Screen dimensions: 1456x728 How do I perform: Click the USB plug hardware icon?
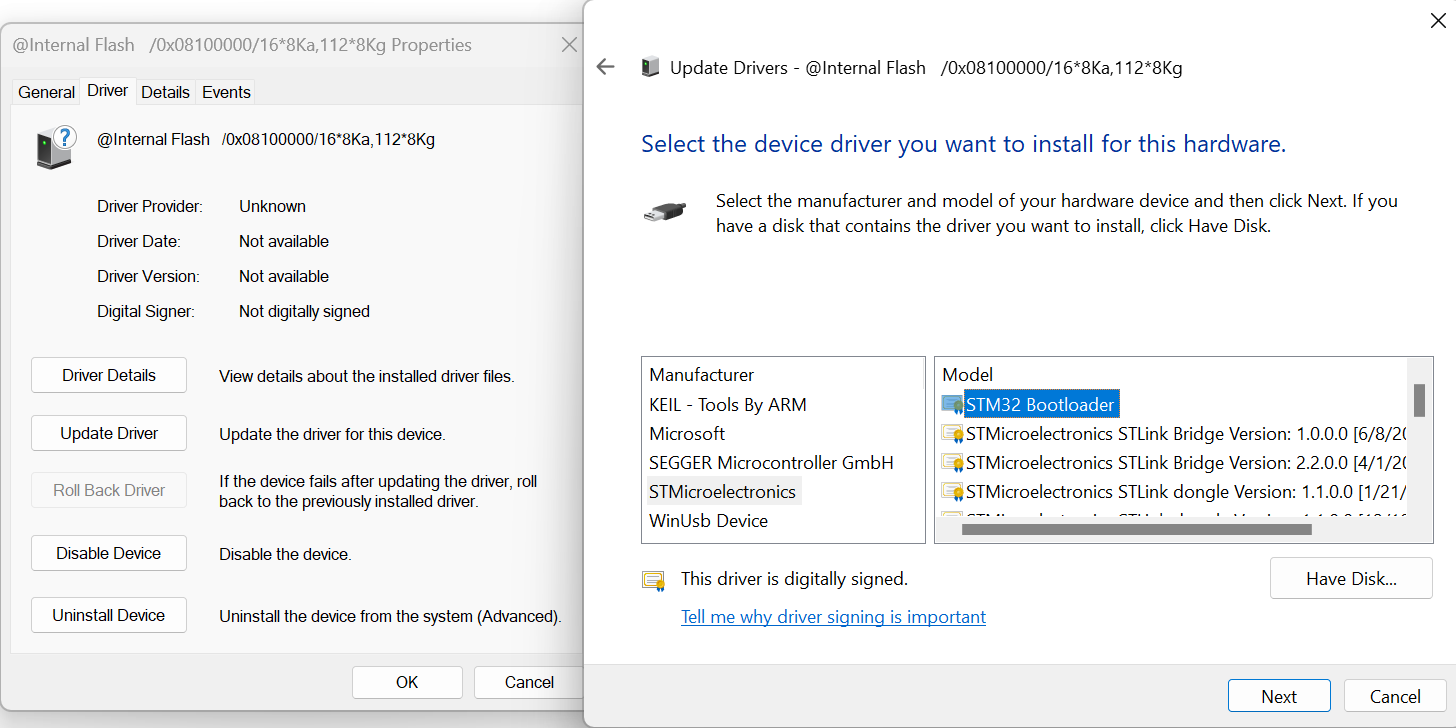tap(664, 213)
